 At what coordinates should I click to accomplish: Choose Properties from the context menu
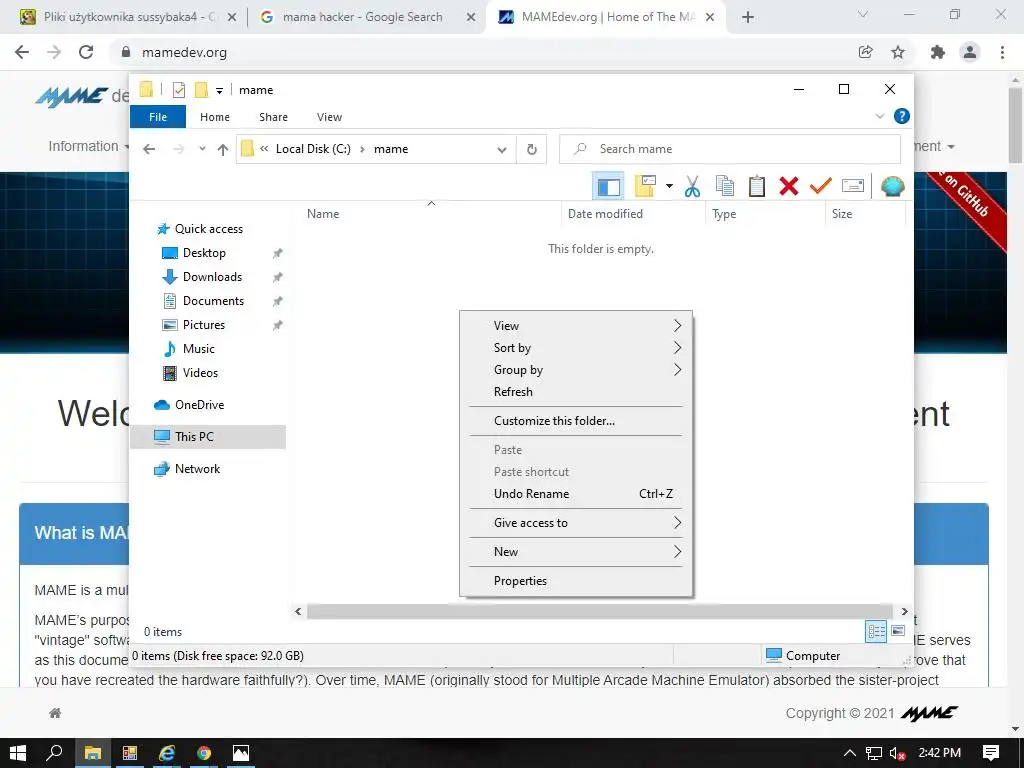coord(576,581)
